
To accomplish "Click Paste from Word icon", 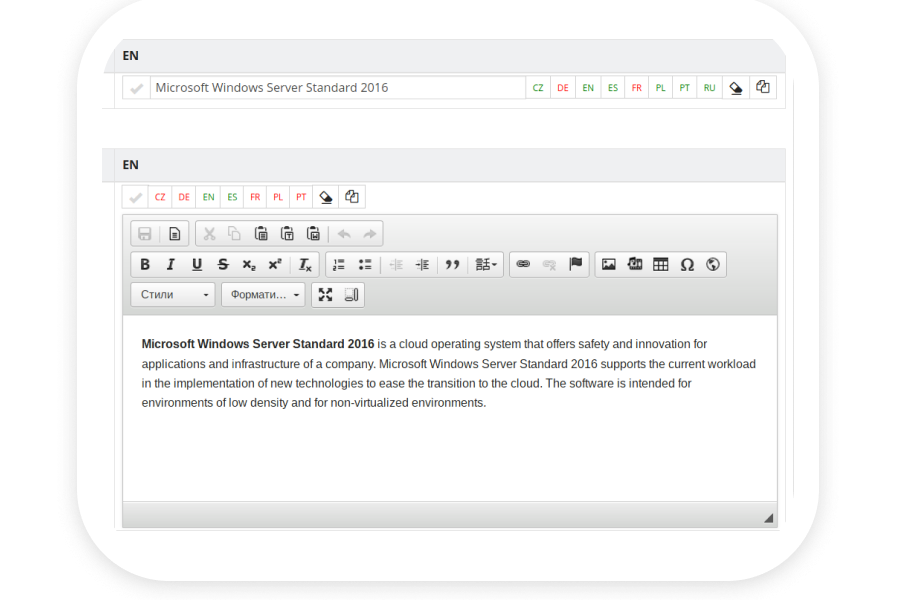I will (x=313, y=234).
